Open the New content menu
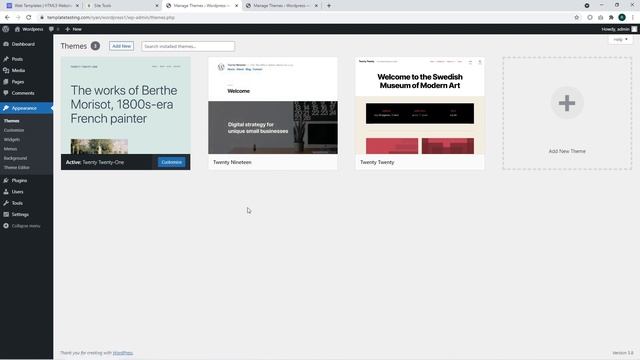Viewport: 640px width, 360px height. tap(73, 29)
